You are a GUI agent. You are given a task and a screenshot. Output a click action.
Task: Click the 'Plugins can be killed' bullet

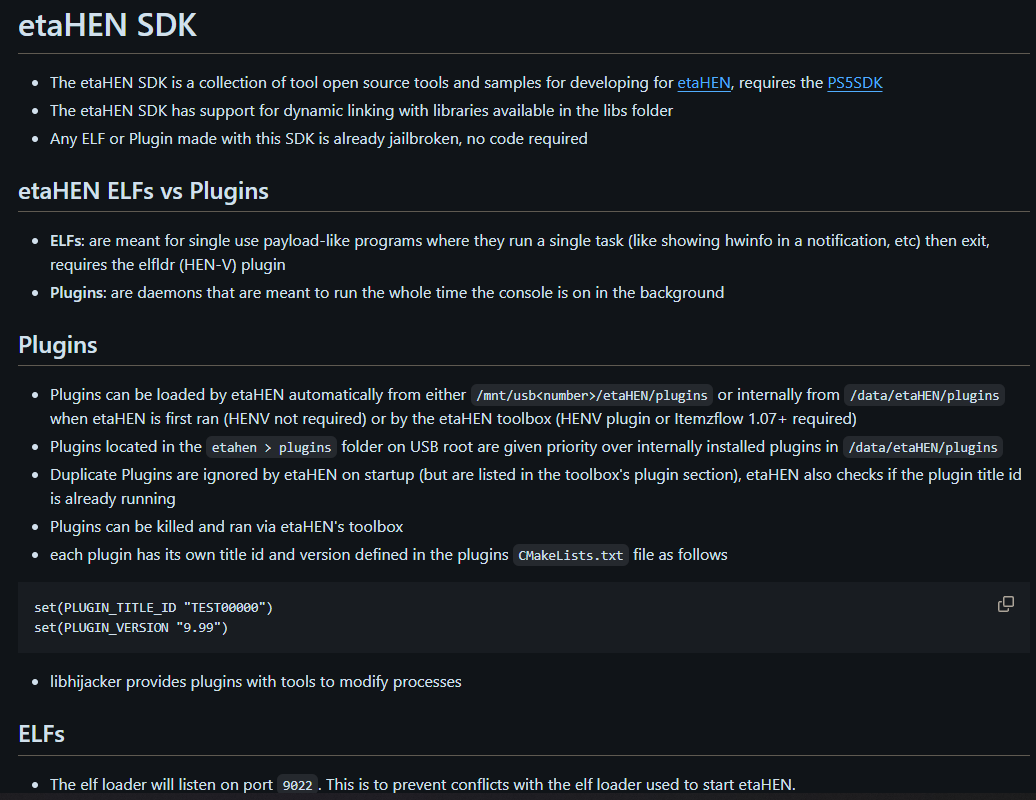point(227,527)
